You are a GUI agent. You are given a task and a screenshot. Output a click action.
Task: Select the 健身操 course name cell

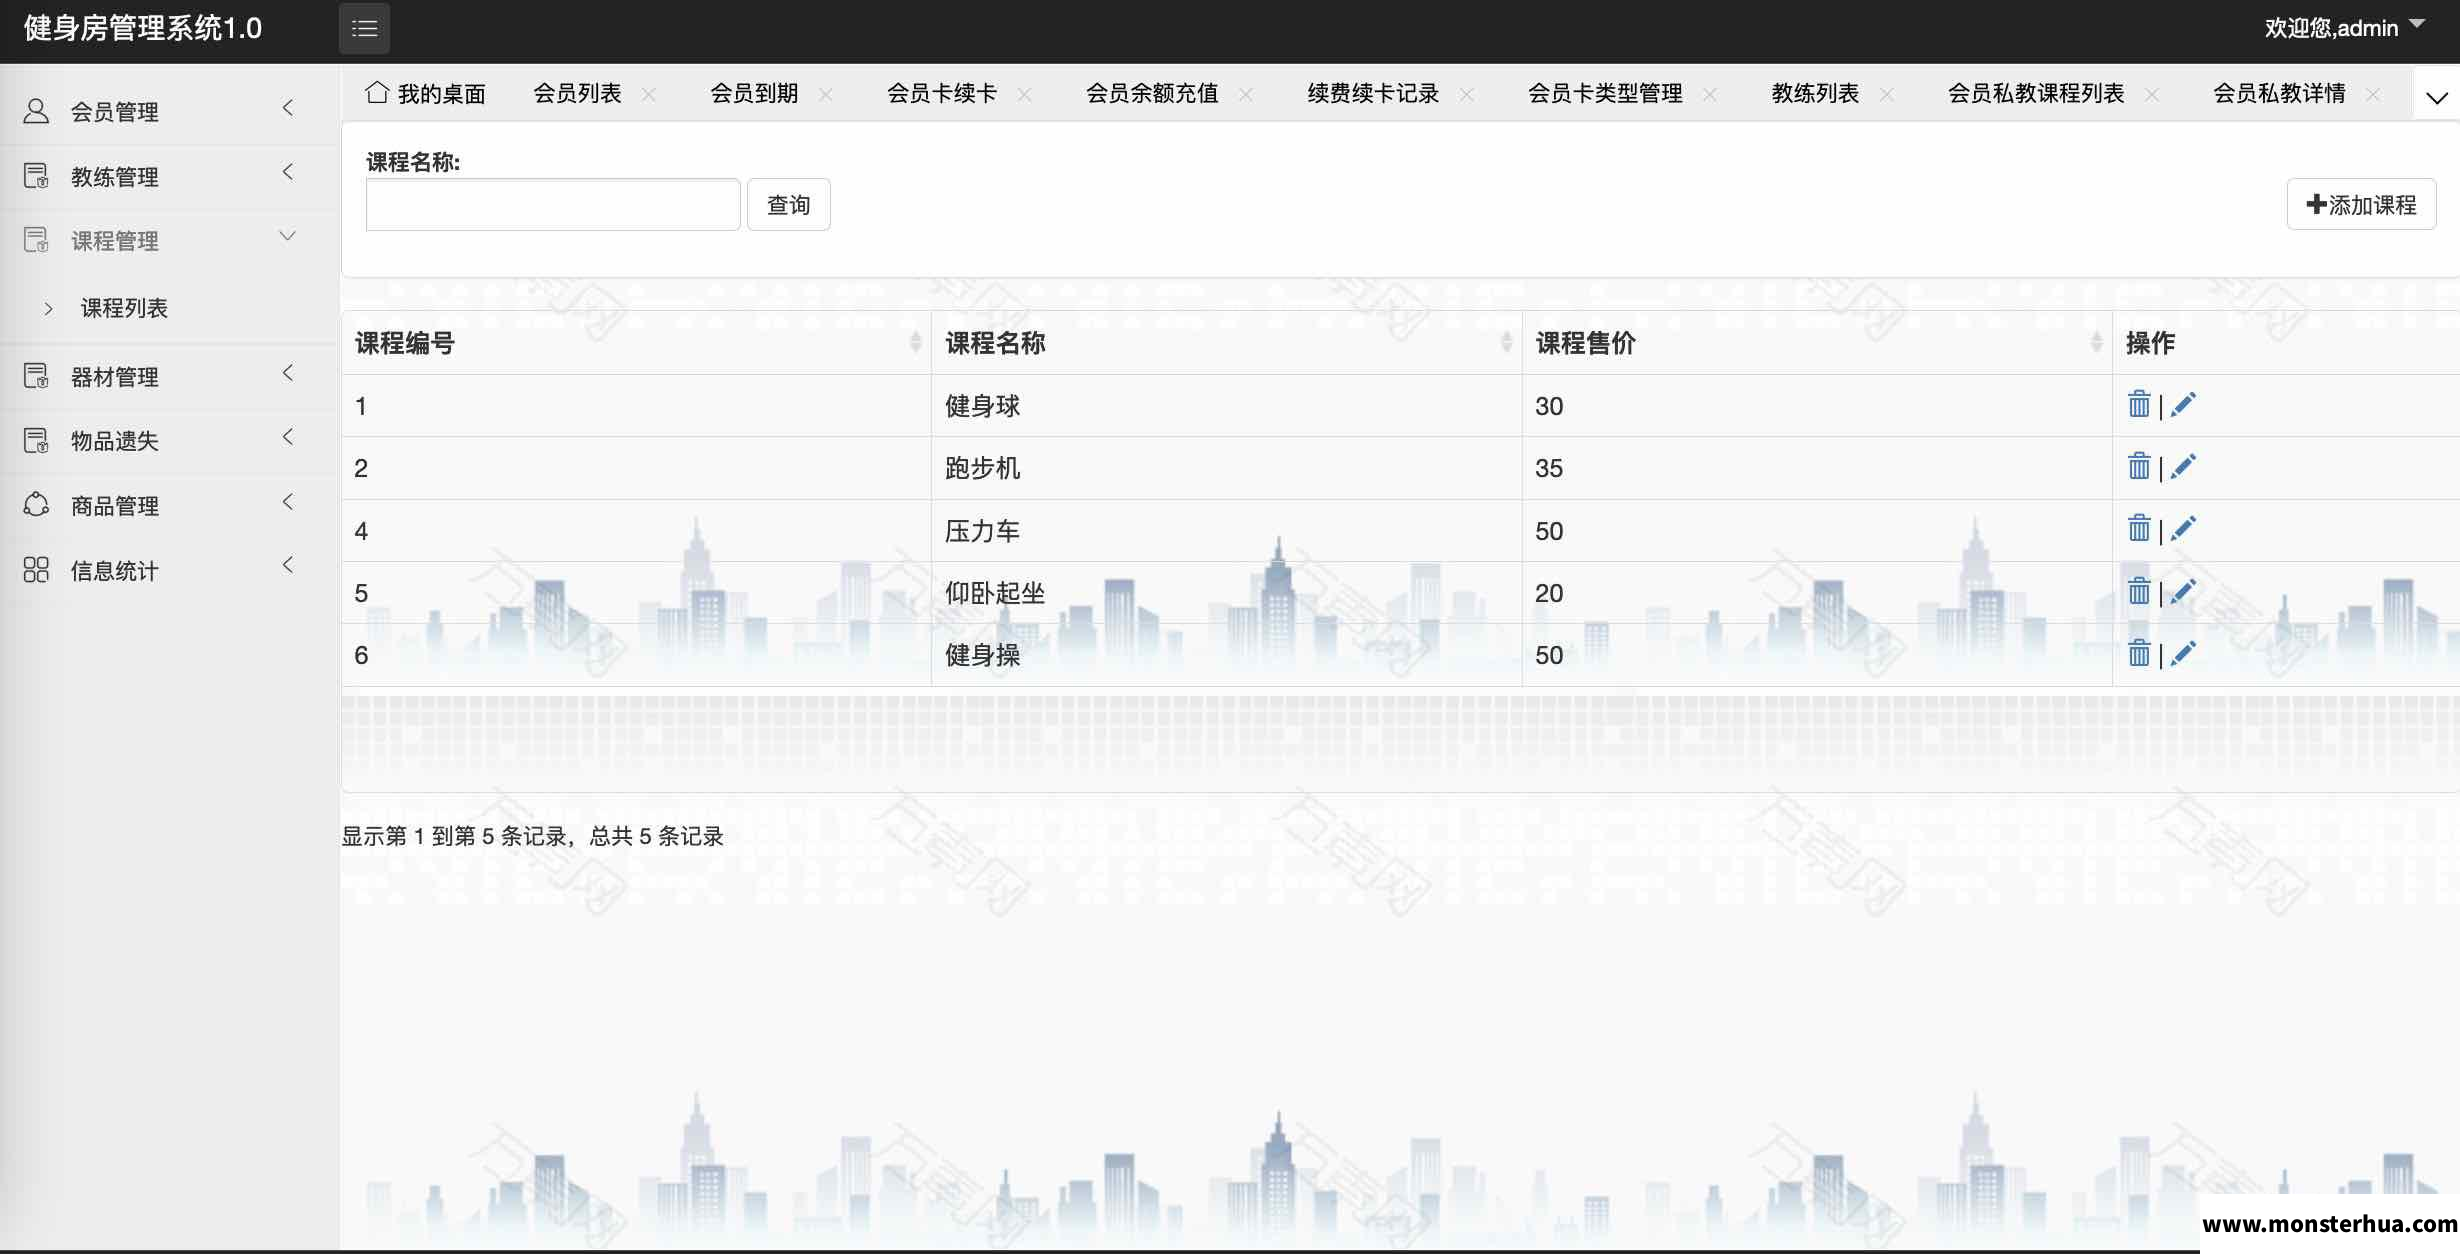(1227, 655)
